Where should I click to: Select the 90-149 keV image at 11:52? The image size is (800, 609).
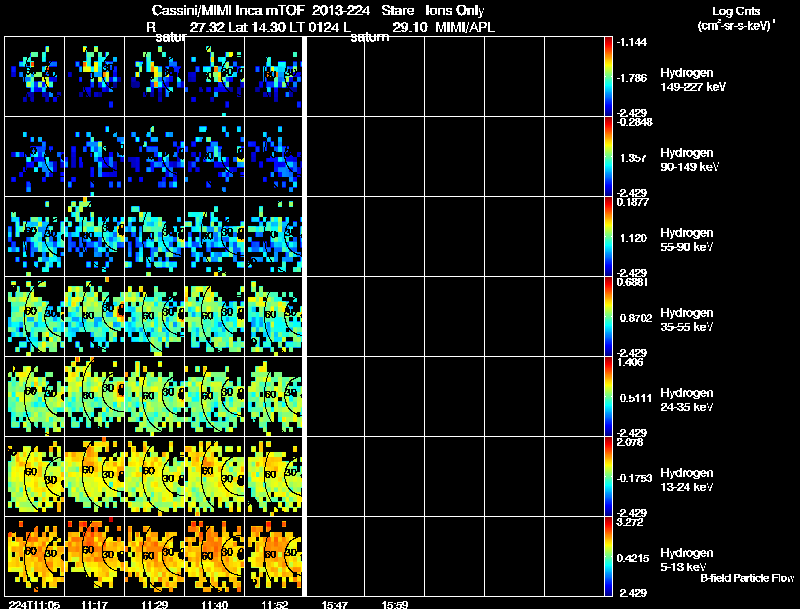tap(274, 156)
